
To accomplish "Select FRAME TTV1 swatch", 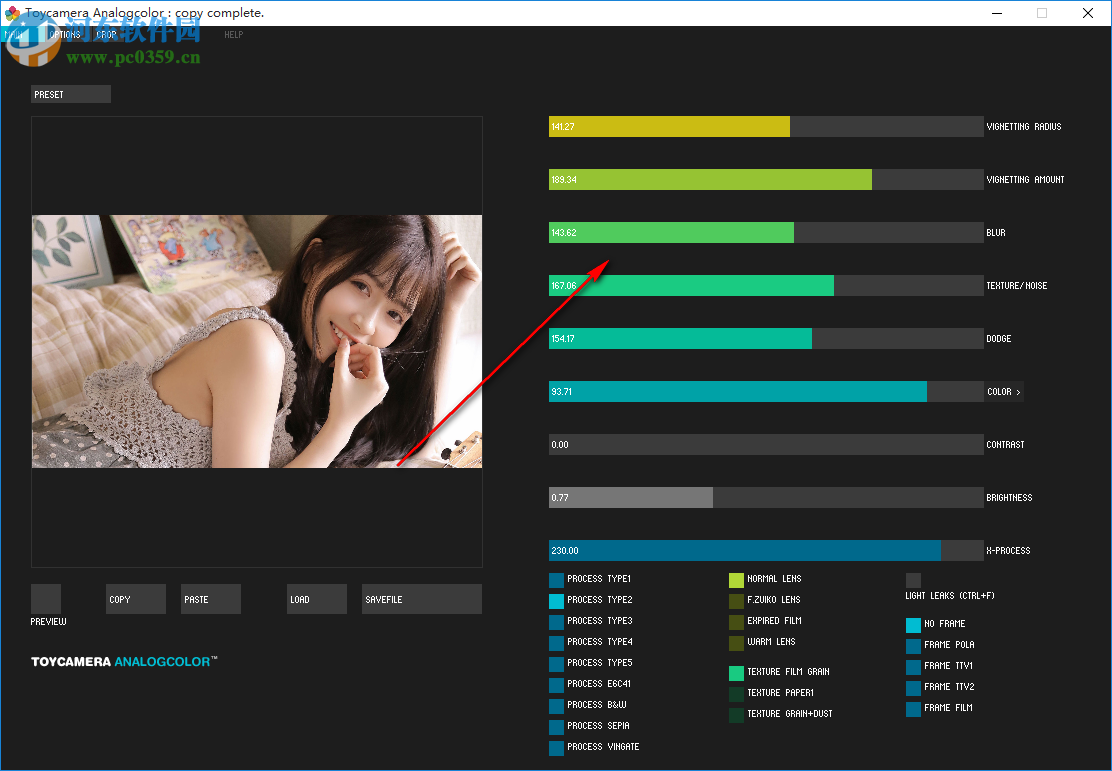I will (x=913, y=667).
